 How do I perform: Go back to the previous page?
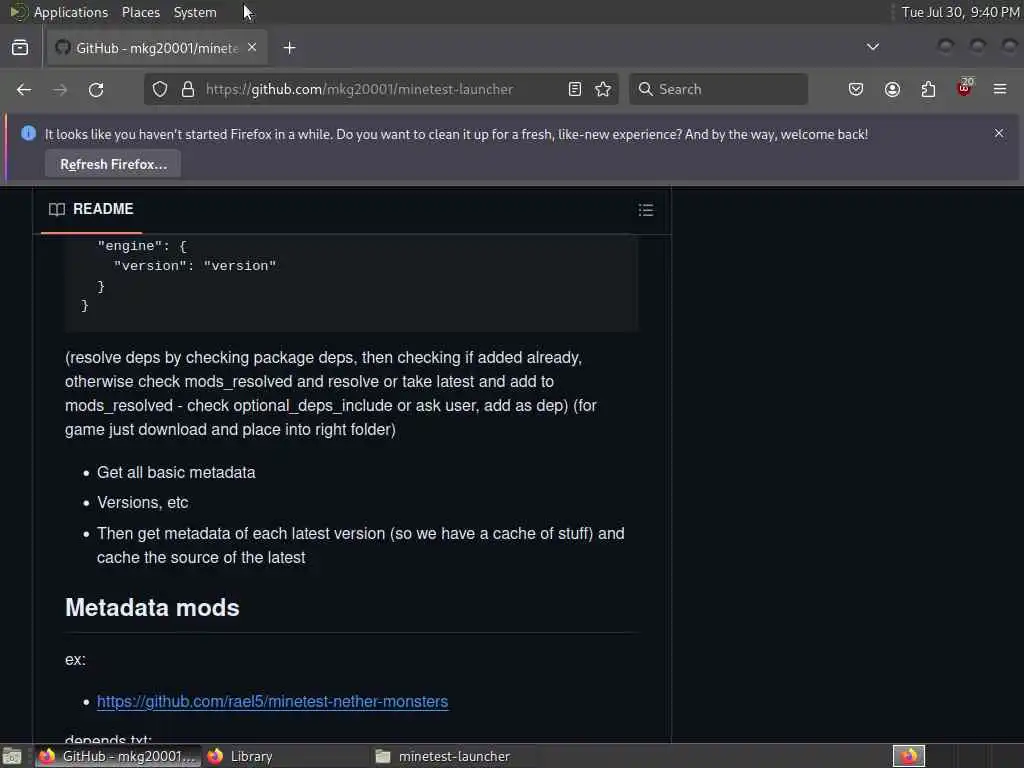24,89
